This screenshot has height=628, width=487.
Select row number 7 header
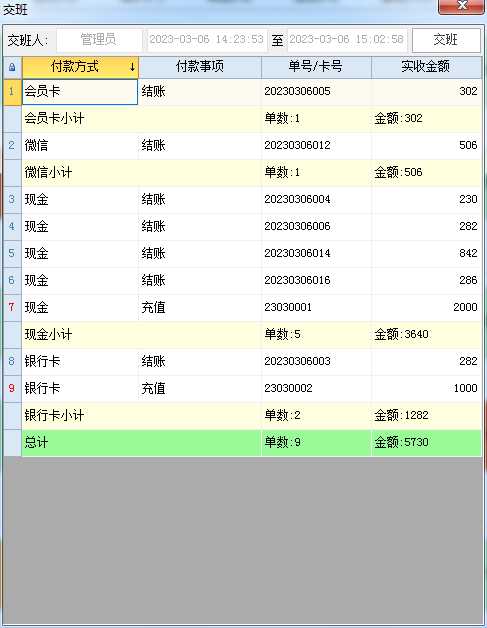coord(12,308)
